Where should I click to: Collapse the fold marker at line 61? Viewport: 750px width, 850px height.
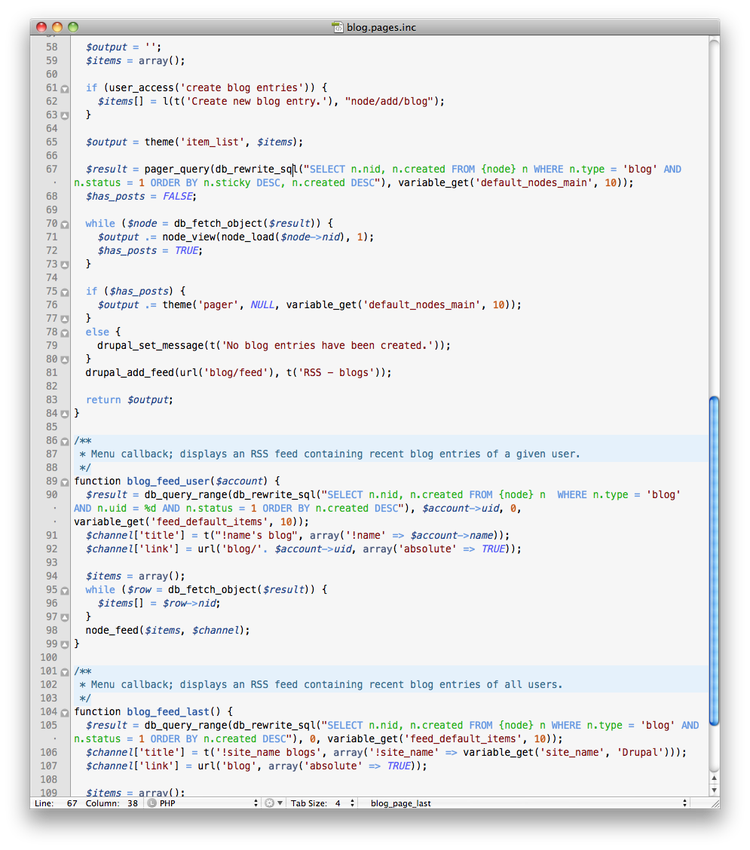(x=64, y=88)
